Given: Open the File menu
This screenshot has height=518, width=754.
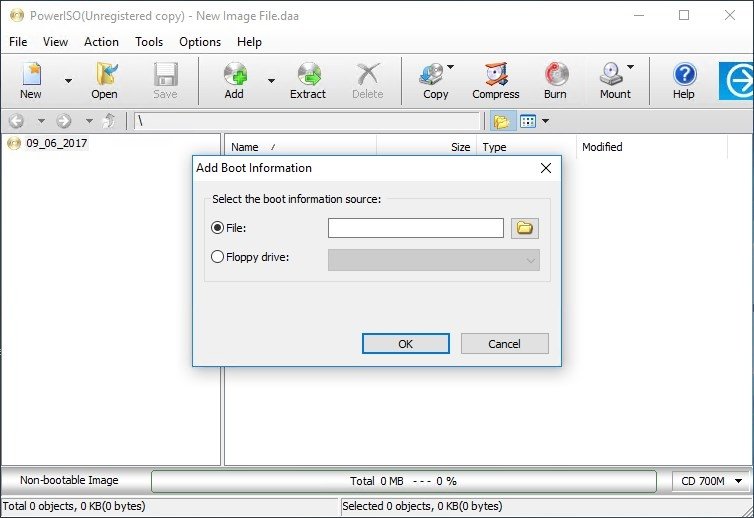Looking at the screenshot, I should click(18, 42).
